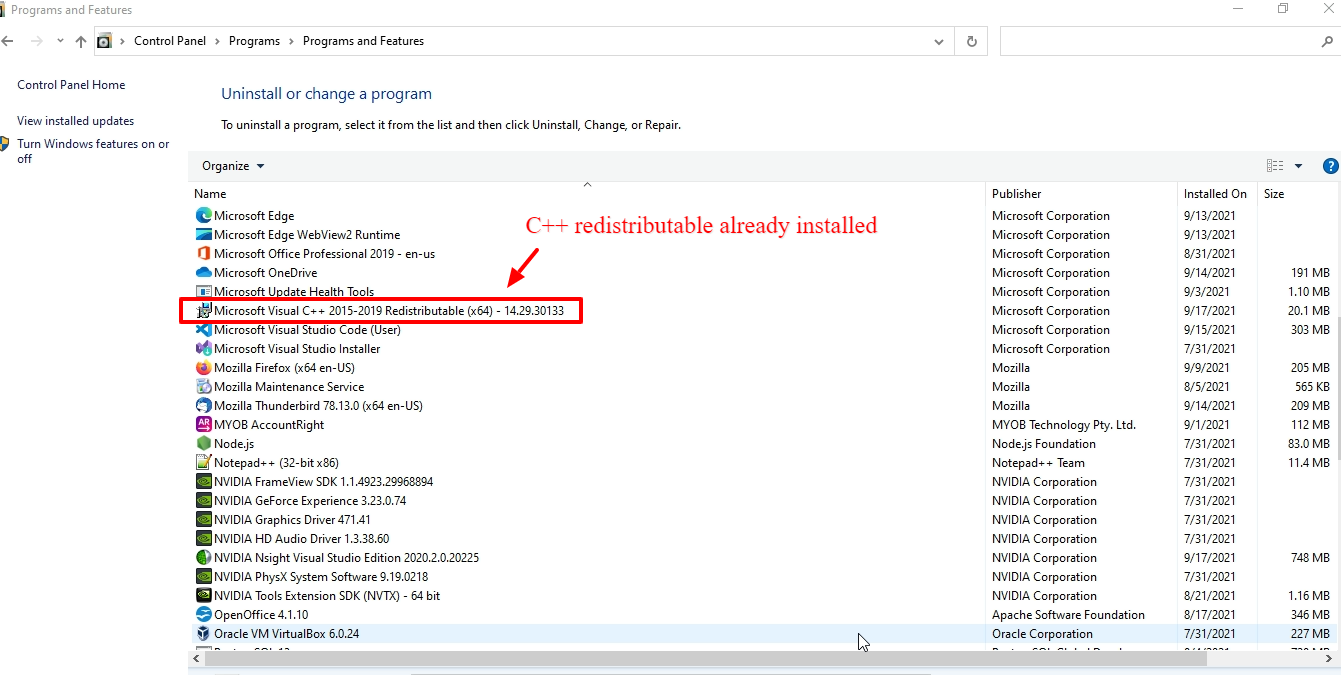Open View installed updates link

(75, 121)
